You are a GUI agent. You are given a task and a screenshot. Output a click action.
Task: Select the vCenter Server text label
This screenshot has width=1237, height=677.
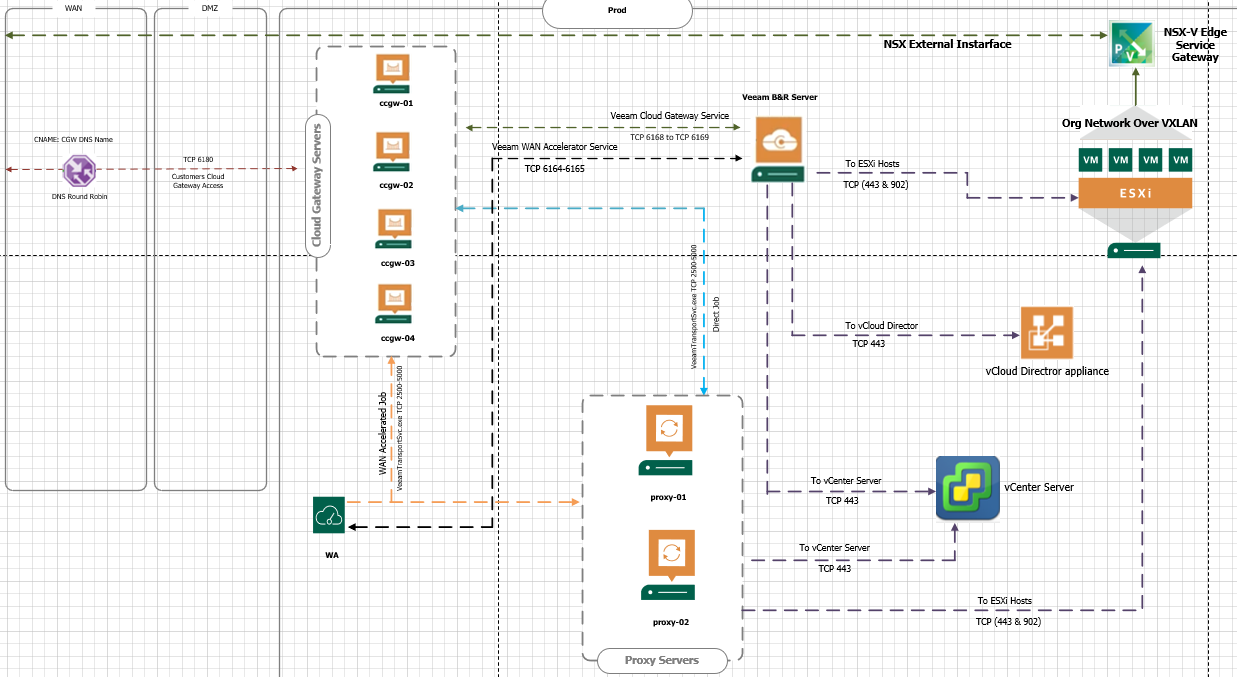(x=1039, y=488)
